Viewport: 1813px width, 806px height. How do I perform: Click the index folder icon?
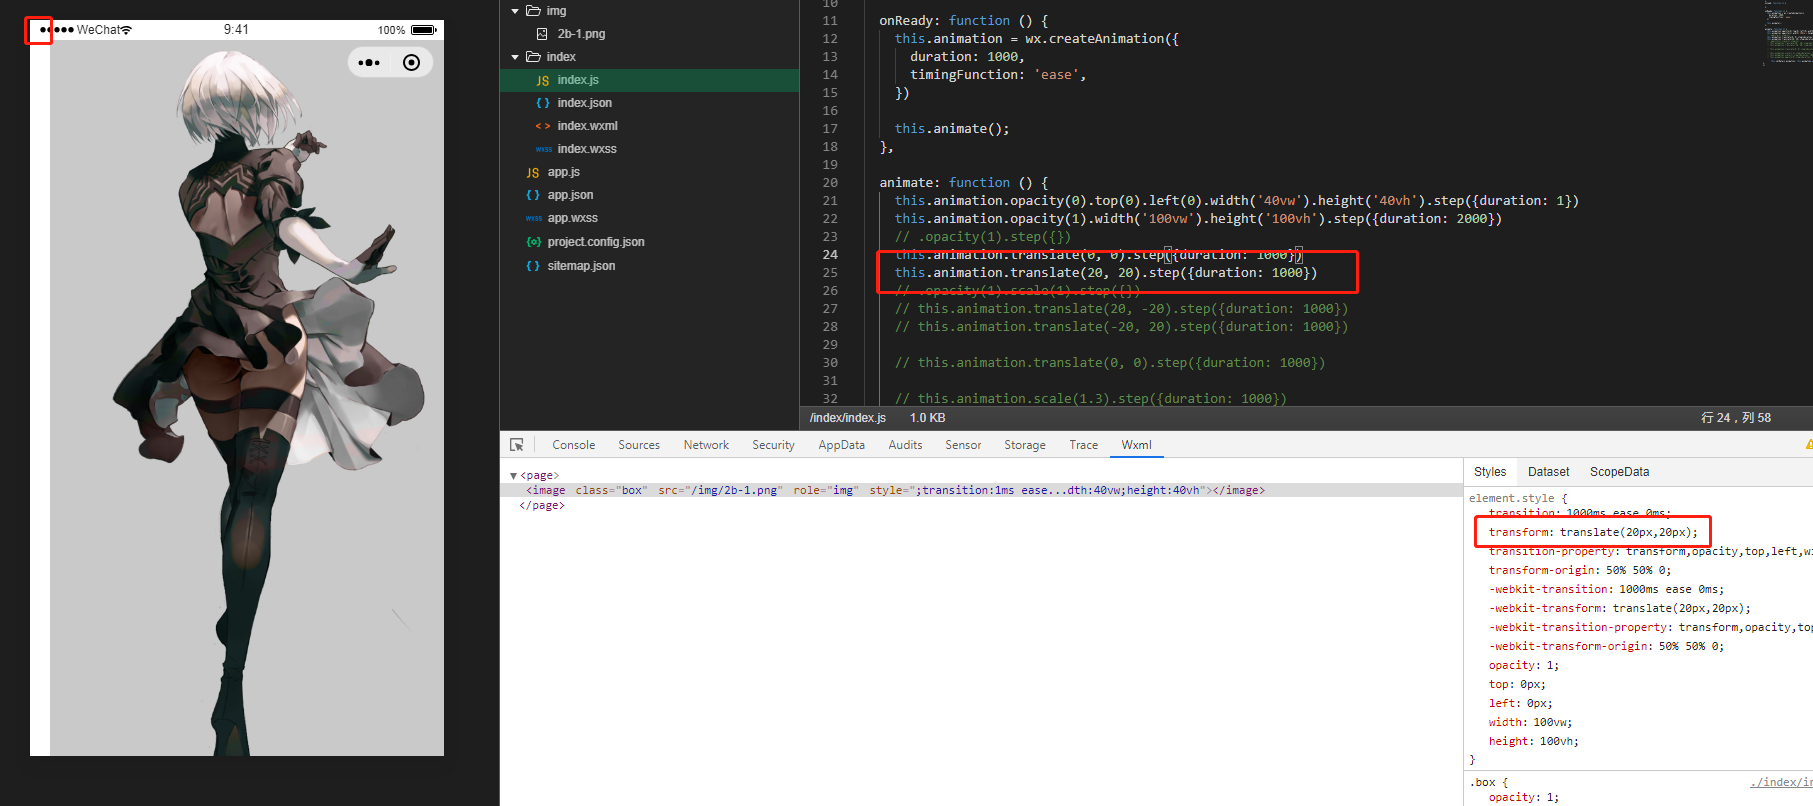(x=534, y=57)
